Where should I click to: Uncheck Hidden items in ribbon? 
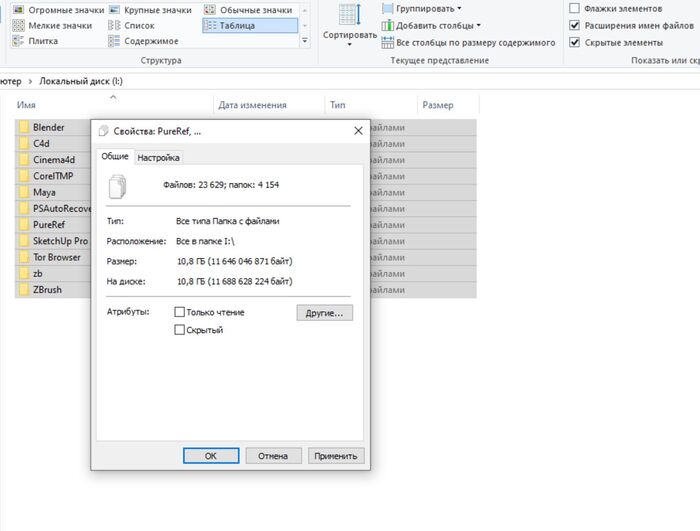click(574, 42)
